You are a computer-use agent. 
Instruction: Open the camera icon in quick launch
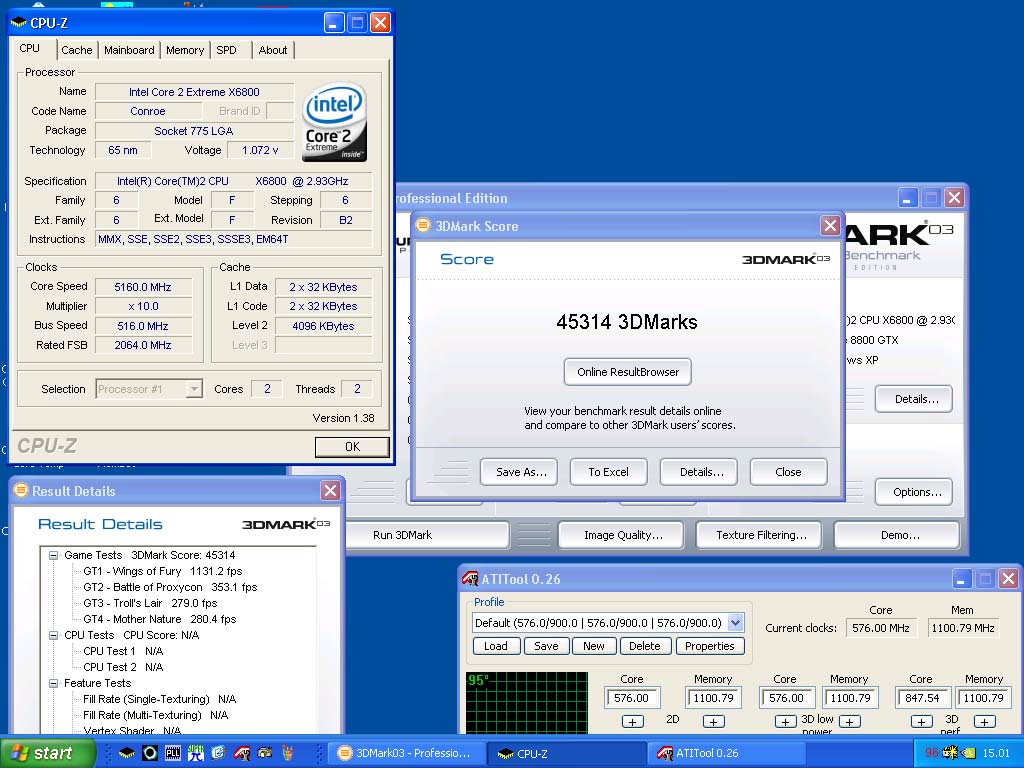pyautogui.click(x=264, y=753)
